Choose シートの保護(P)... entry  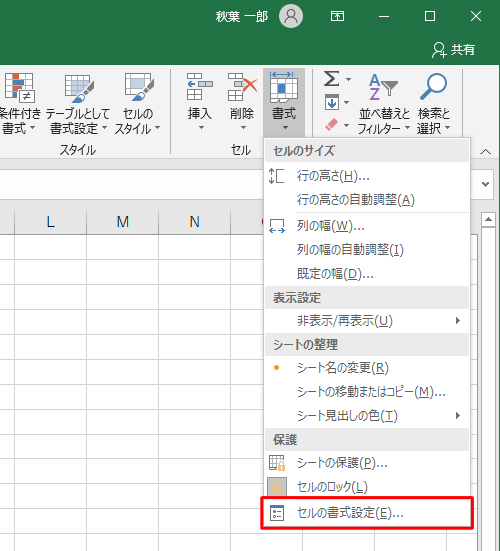[x=367, y=463]
